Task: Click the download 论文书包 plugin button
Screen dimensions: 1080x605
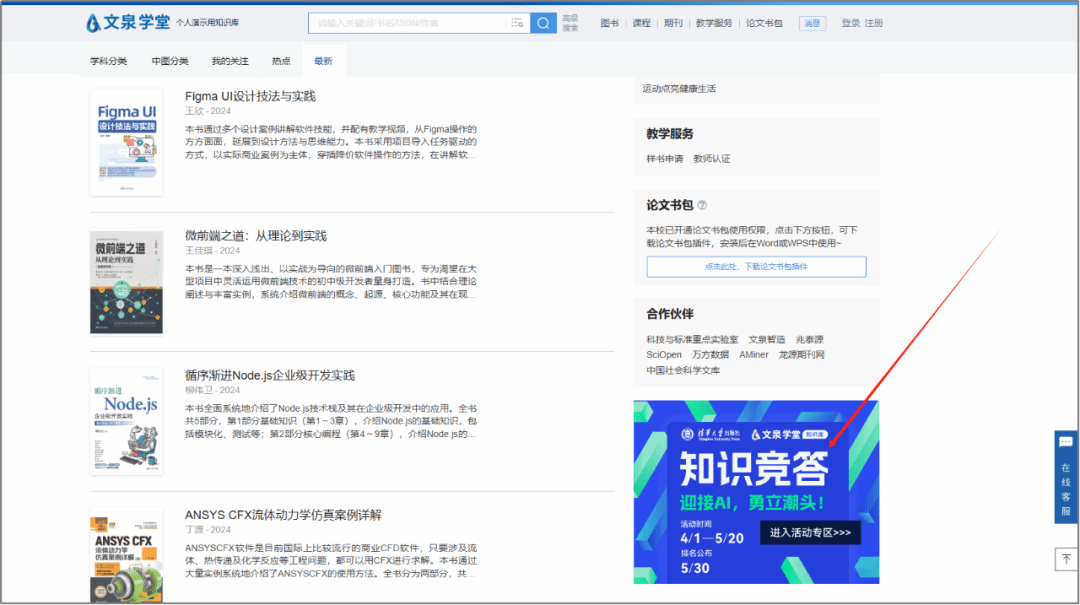Action: click(x=756, y=267)
